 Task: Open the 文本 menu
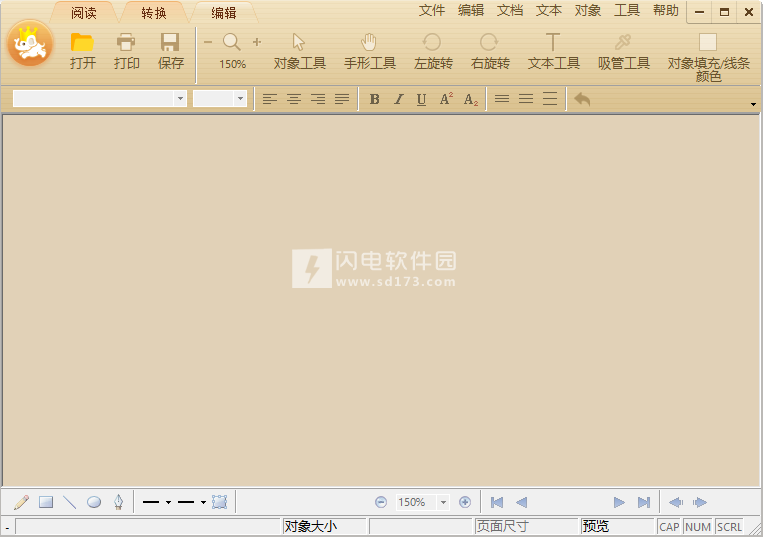tap(548, 10)
